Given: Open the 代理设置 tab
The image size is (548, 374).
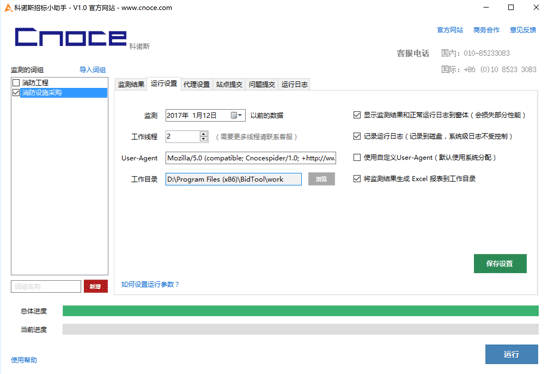Looking at the screenshot, I should click(196, 84).
